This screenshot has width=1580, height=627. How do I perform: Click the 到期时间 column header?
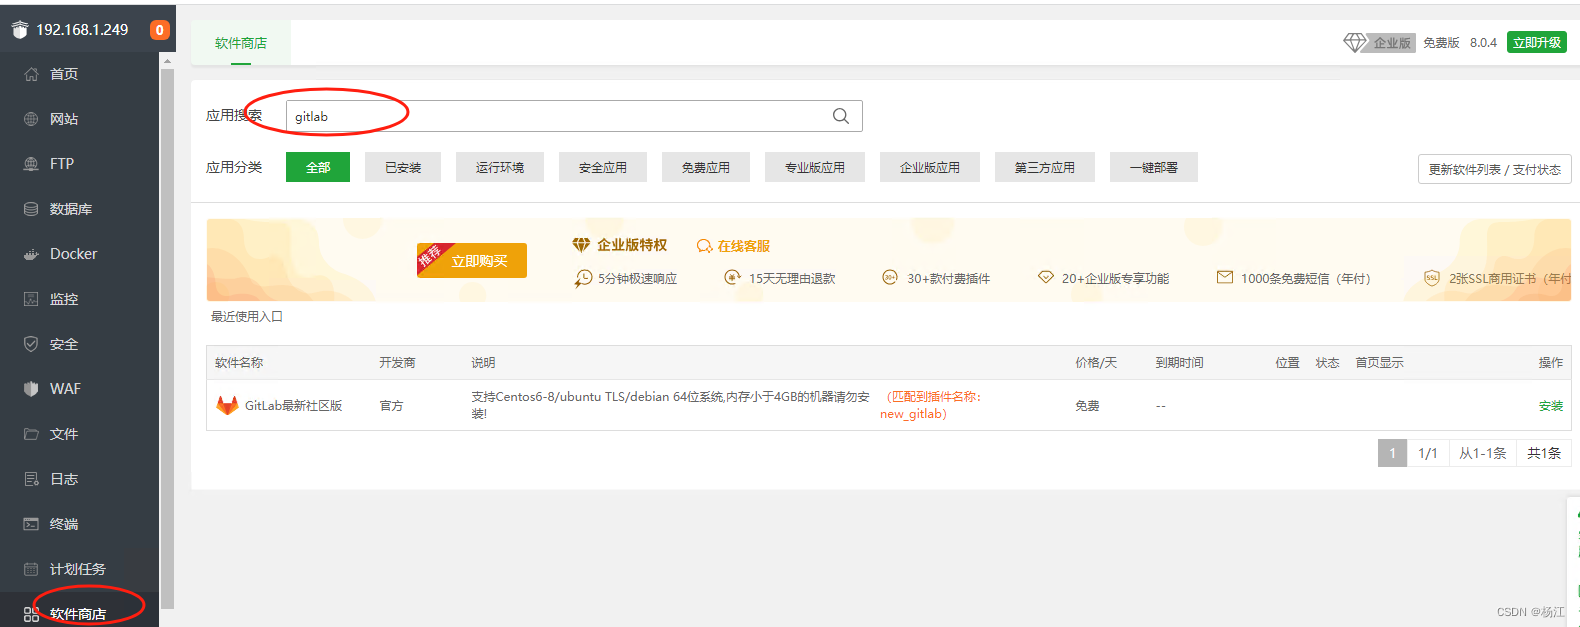pos(1180,362)
